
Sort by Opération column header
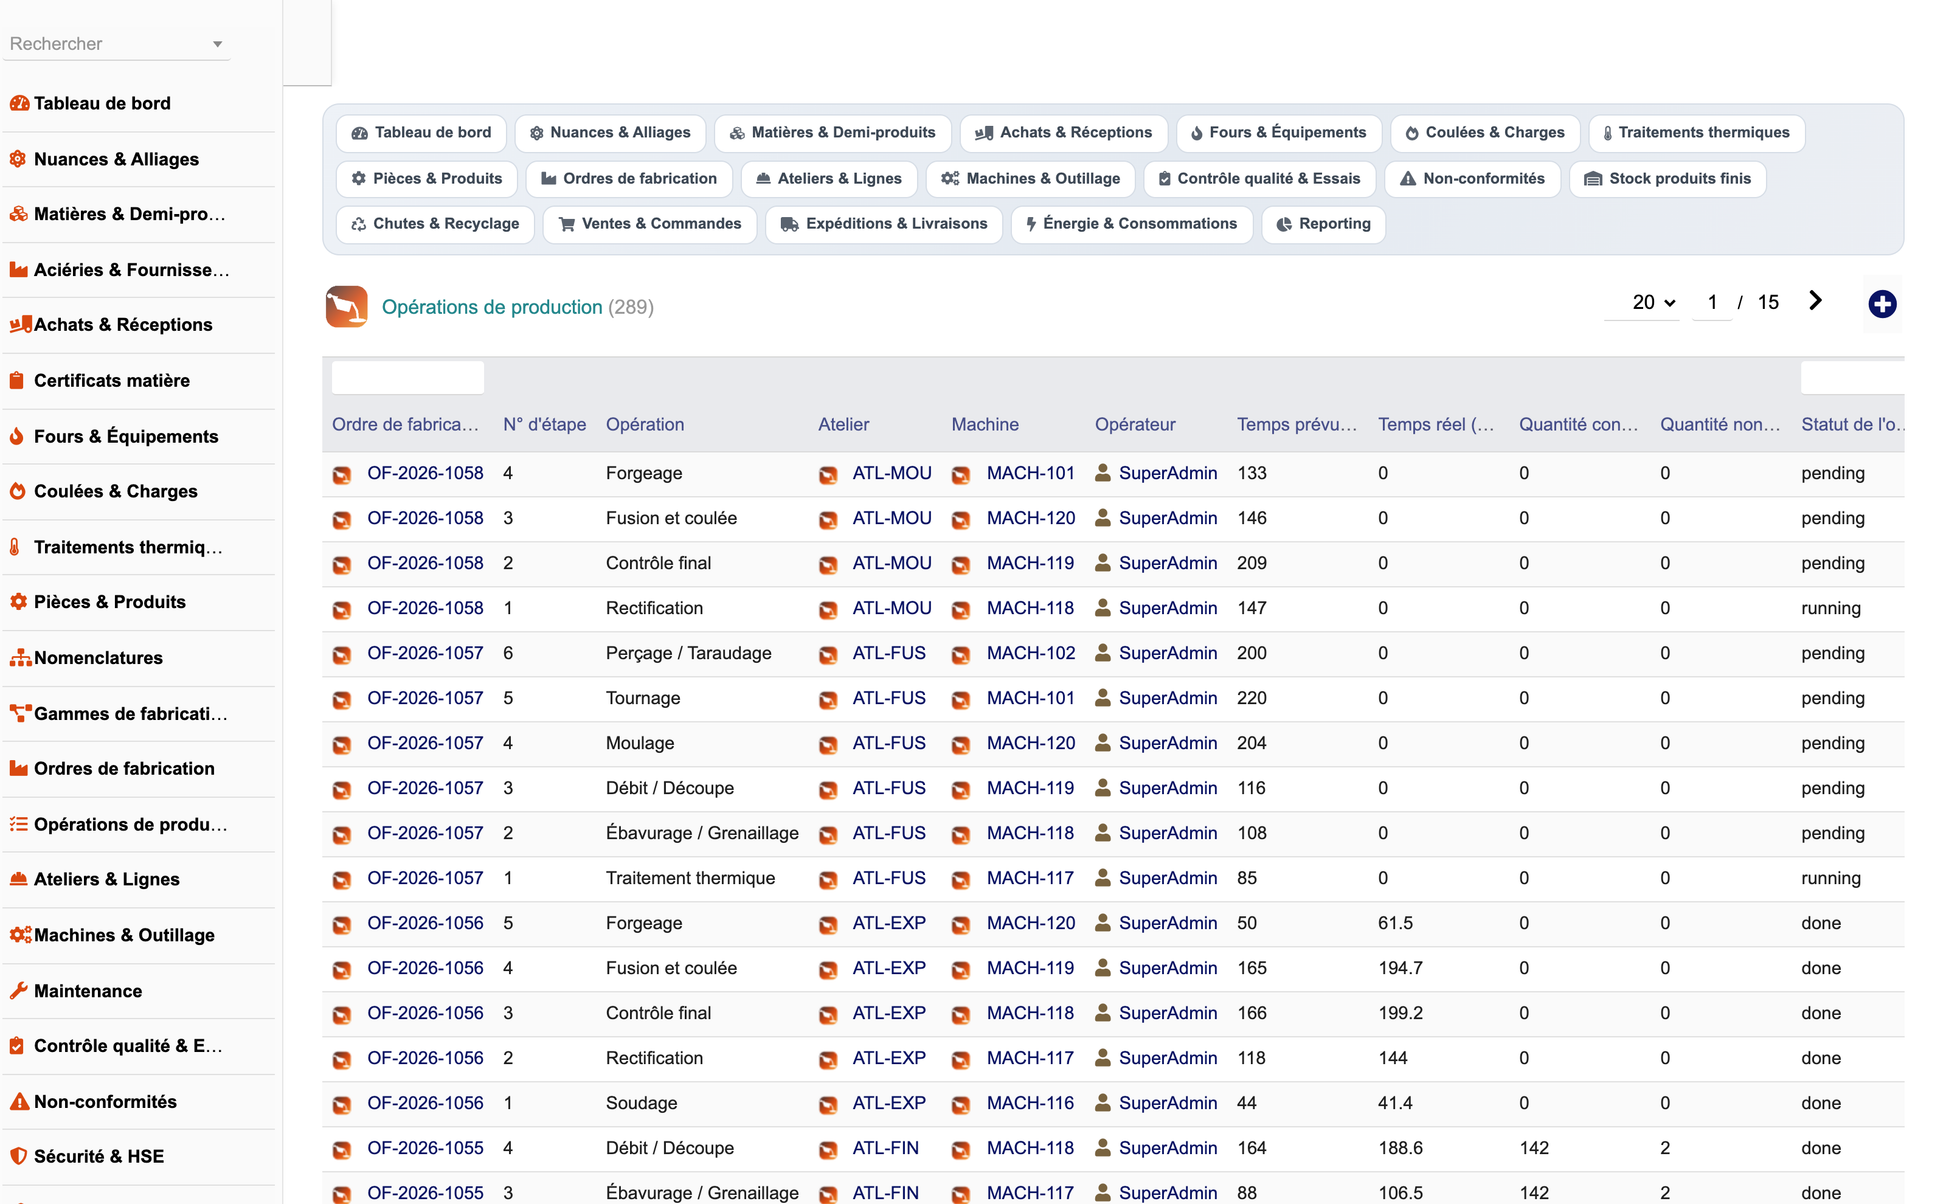coord(645,424)
